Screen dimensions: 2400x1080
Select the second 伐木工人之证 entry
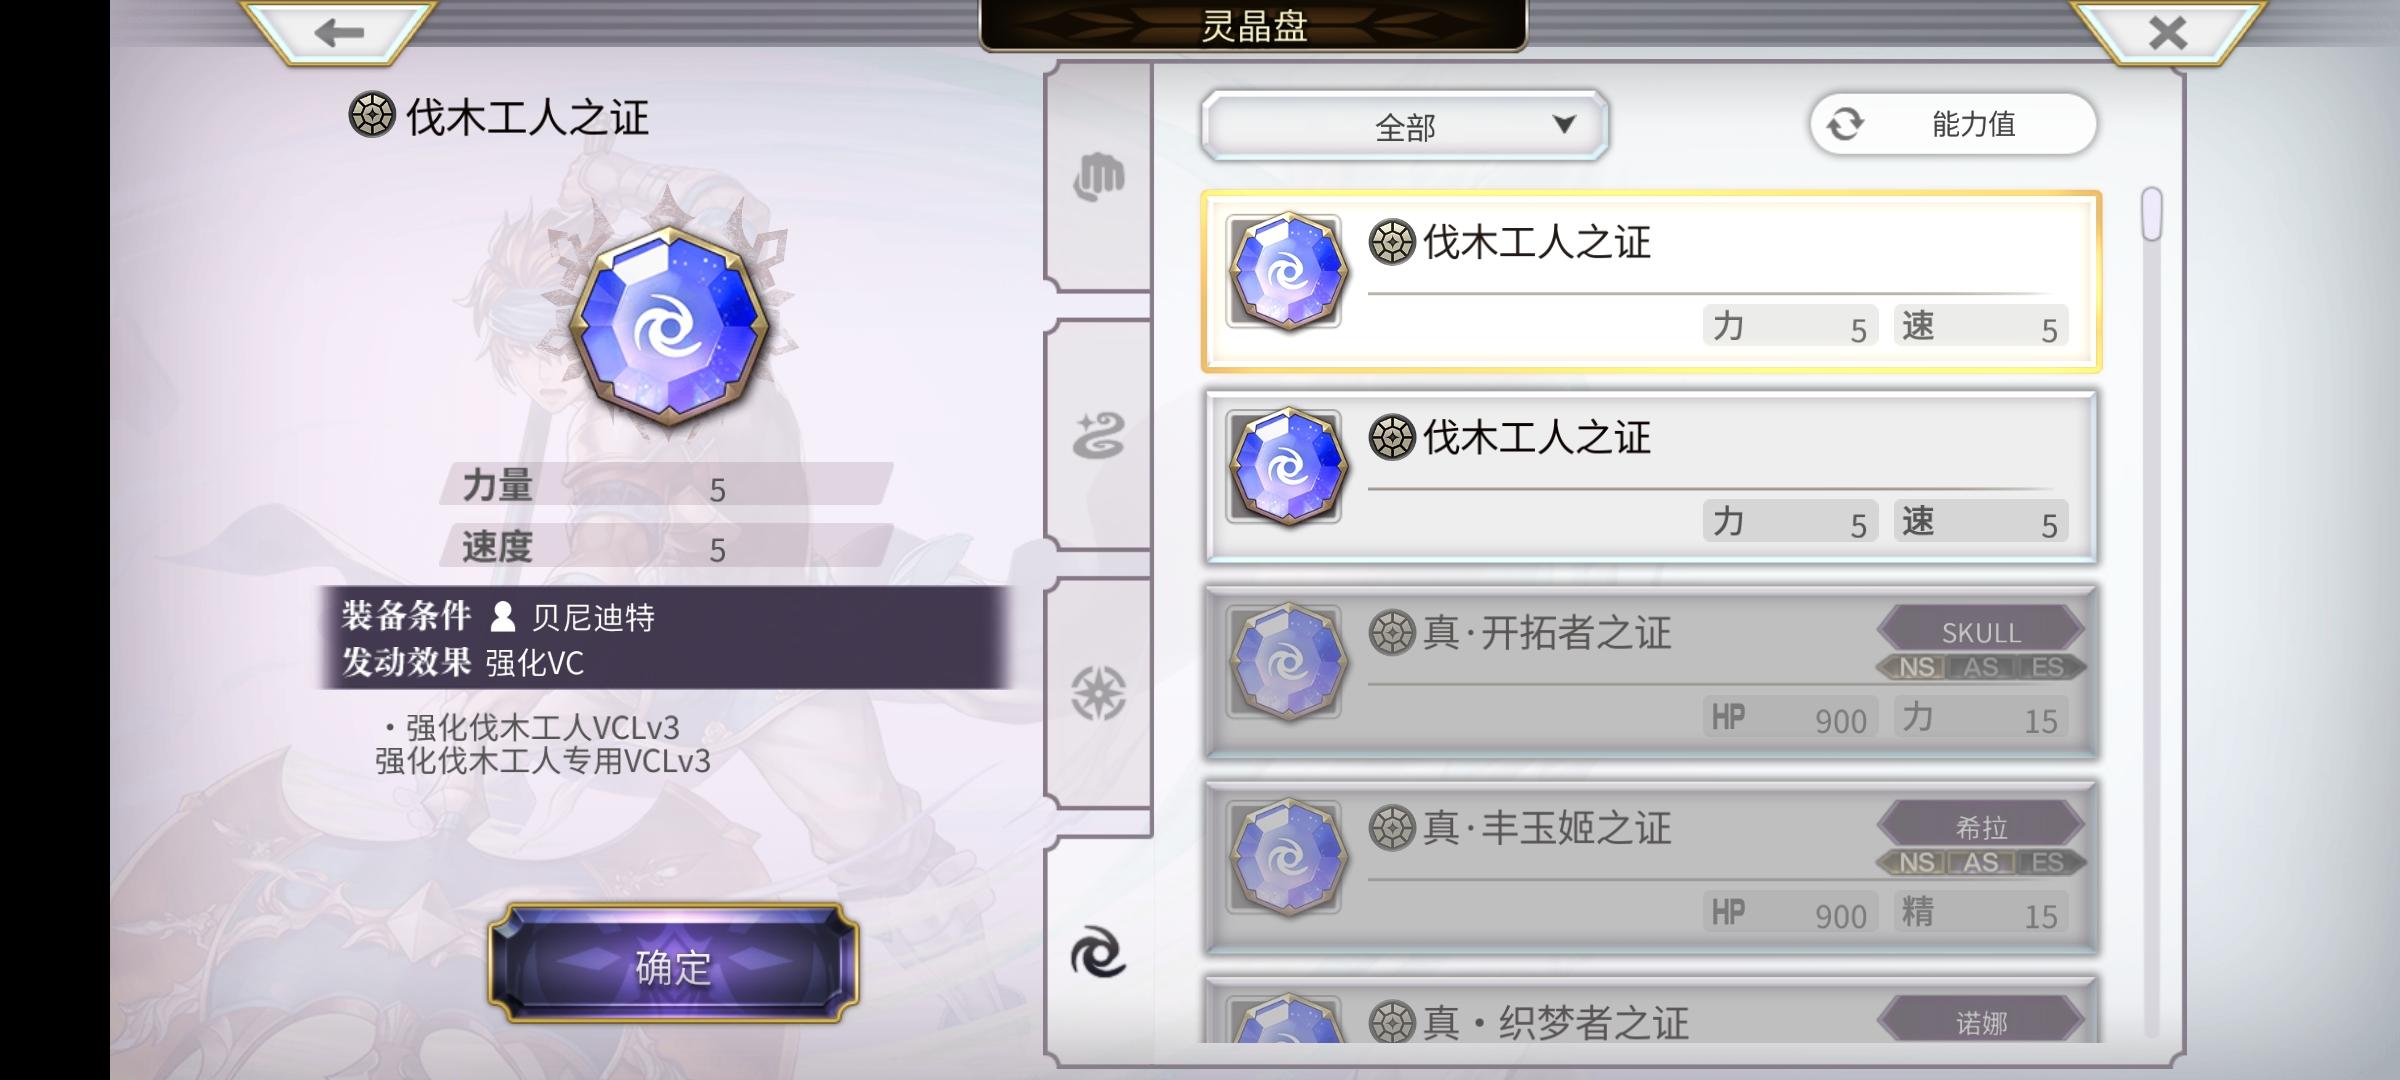point(1651,477)
